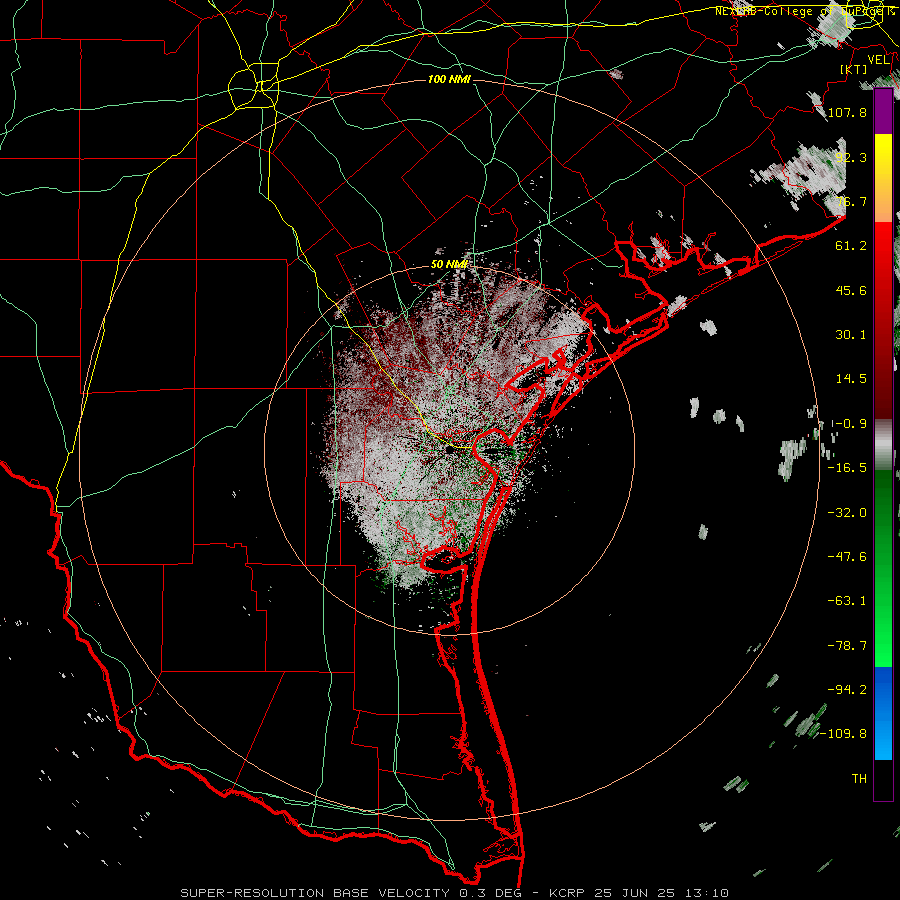Select the -78.7 velocity scale value

847,646
